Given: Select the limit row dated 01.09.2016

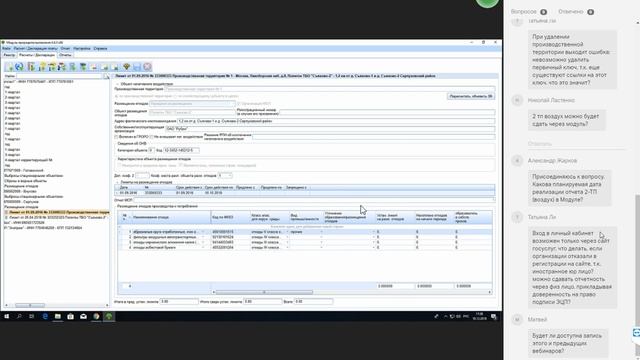Looking at the screenshot, I should [305, 193].
